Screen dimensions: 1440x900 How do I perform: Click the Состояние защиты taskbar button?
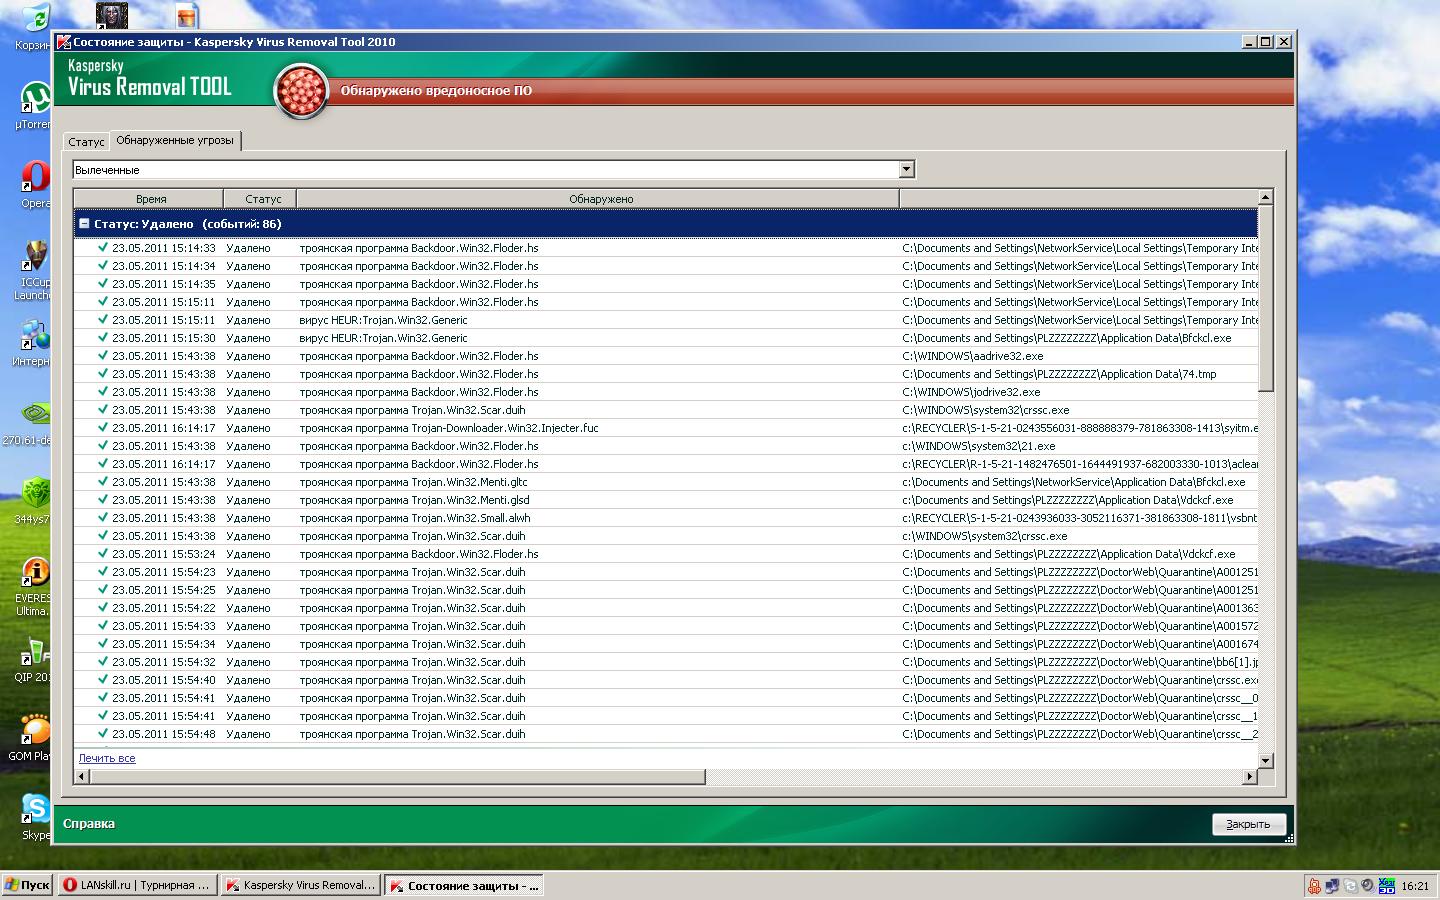(464, 885)
